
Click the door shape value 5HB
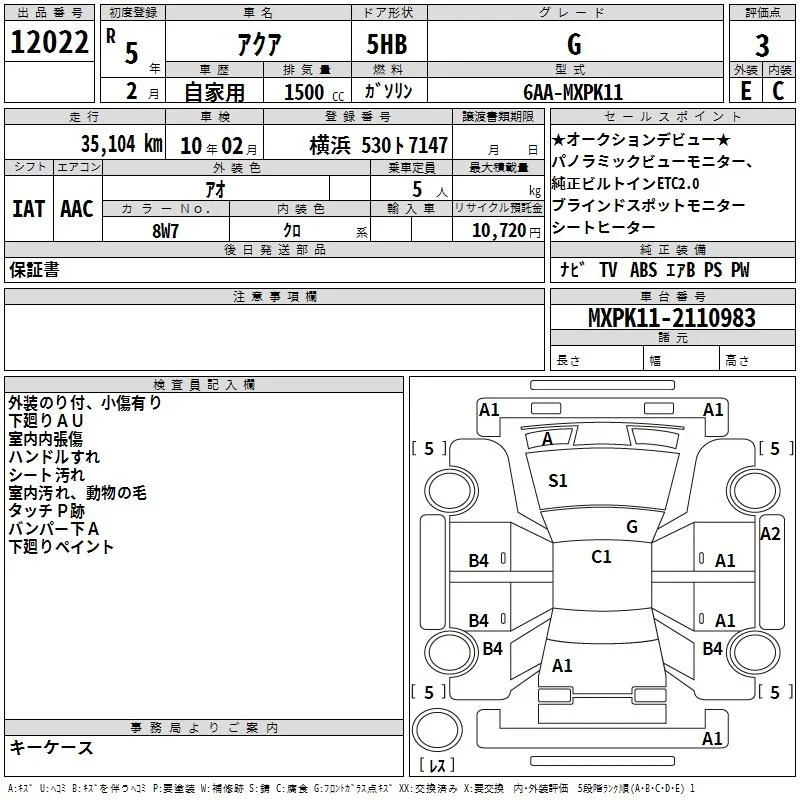click(x=387, y=44)
